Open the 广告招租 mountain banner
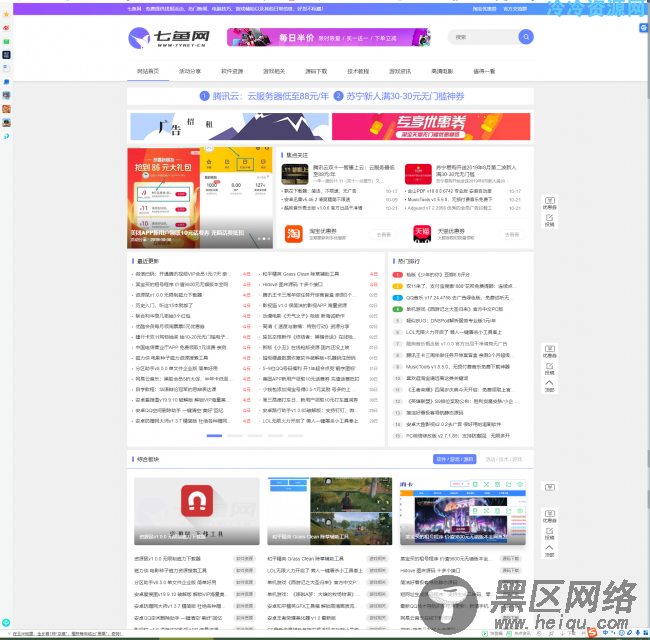650x640 pixels. [x=229, y=126]
